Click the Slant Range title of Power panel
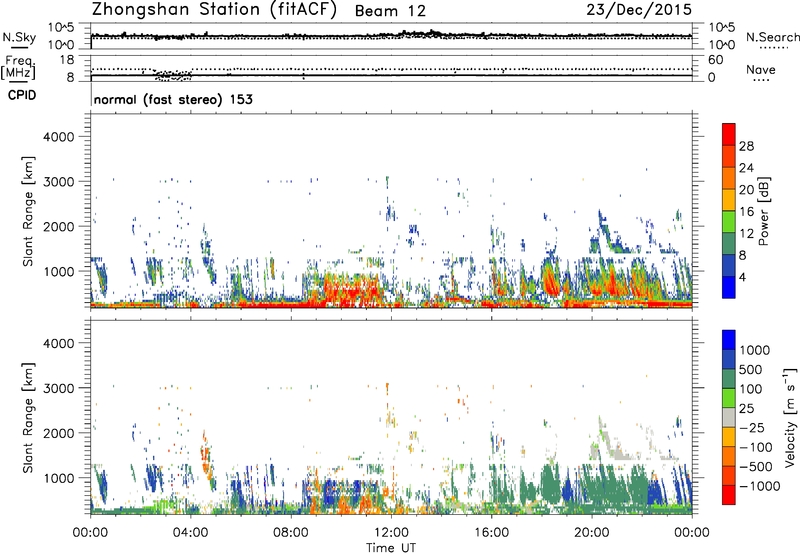Screen dimensions: 800x554 click(x=28, y=211)
